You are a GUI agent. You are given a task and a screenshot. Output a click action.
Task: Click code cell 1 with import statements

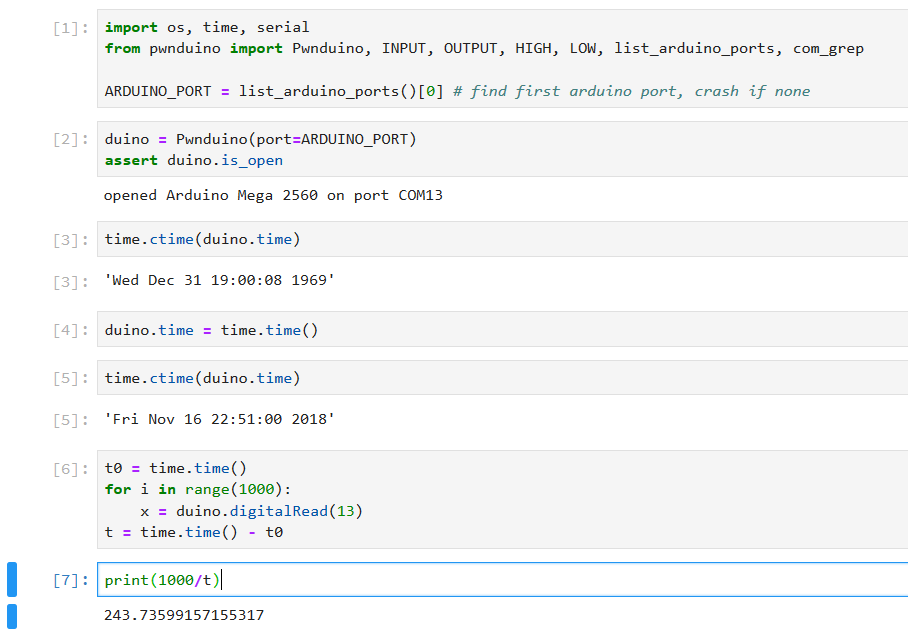(503, 59)
